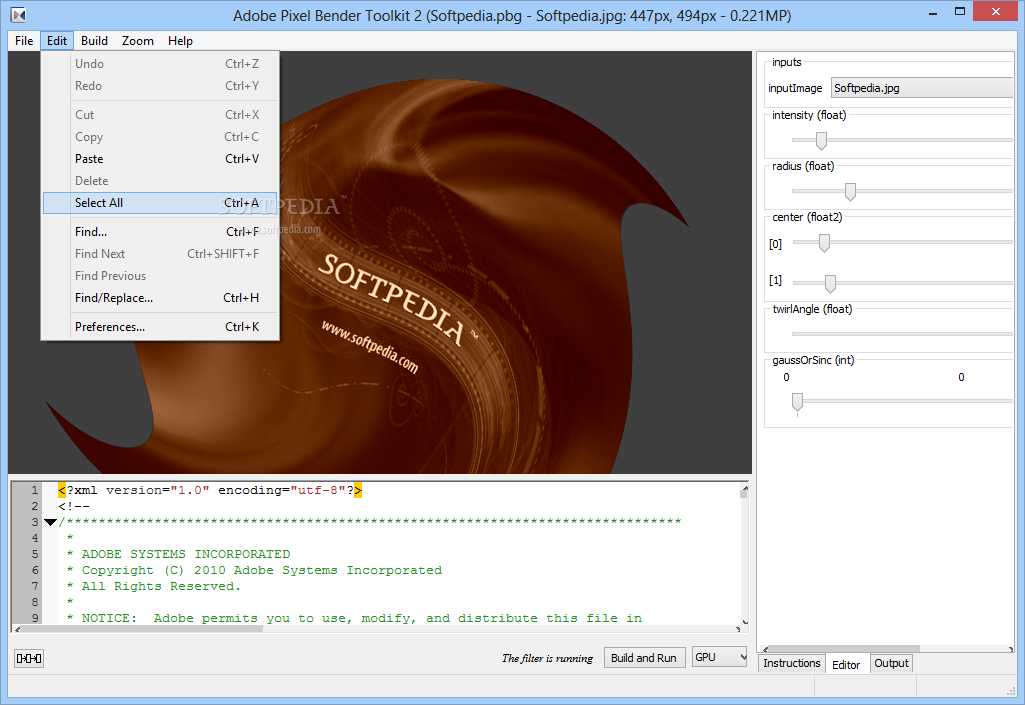Click the greyed Find Previous menu entry
Screen dimensions: 1025x705
(x=160, y=275)
